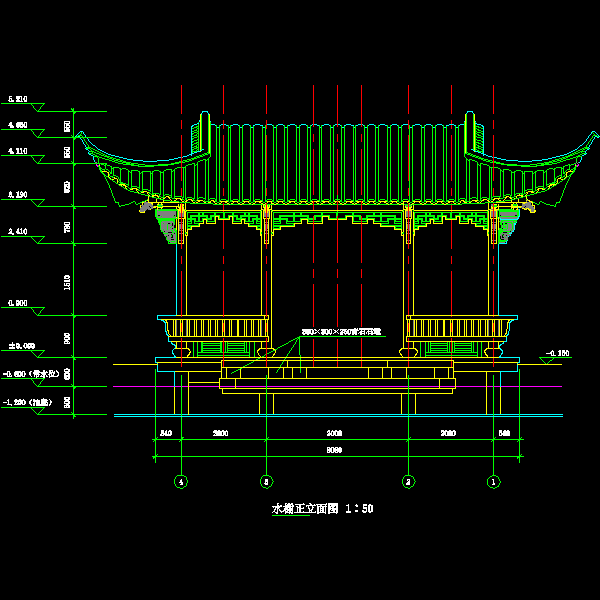This screenshot has height=600, width=600.
Task: Click the left balustrade railing
Action: pyautogui.click(x=214, y=327)
